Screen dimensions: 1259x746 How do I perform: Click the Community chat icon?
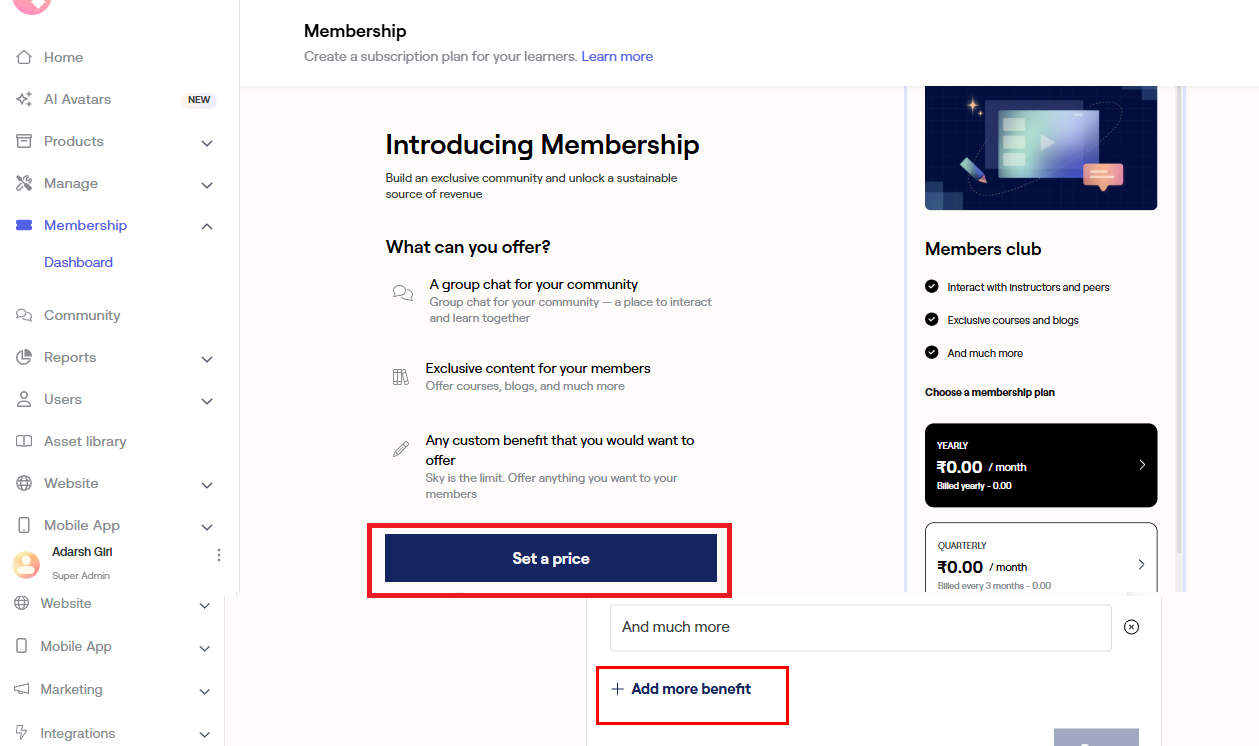coord(24,316)
